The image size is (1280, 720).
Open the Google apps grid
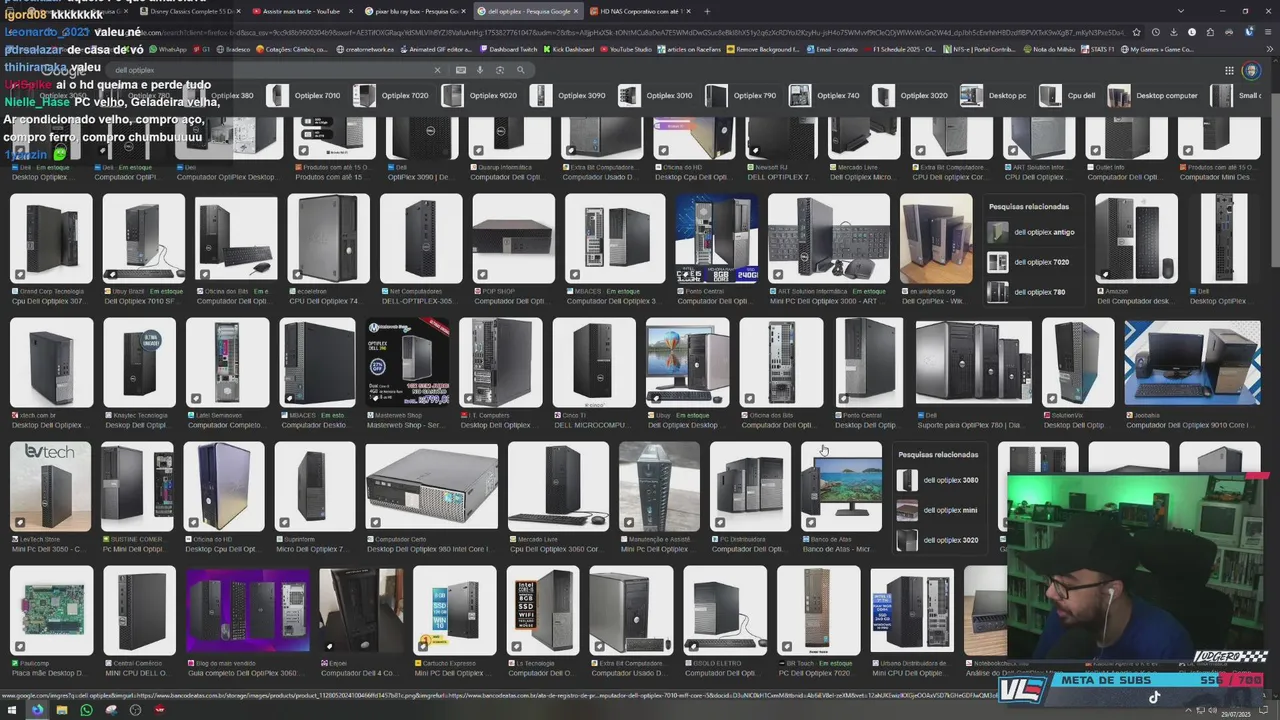tap(1230, 70)
